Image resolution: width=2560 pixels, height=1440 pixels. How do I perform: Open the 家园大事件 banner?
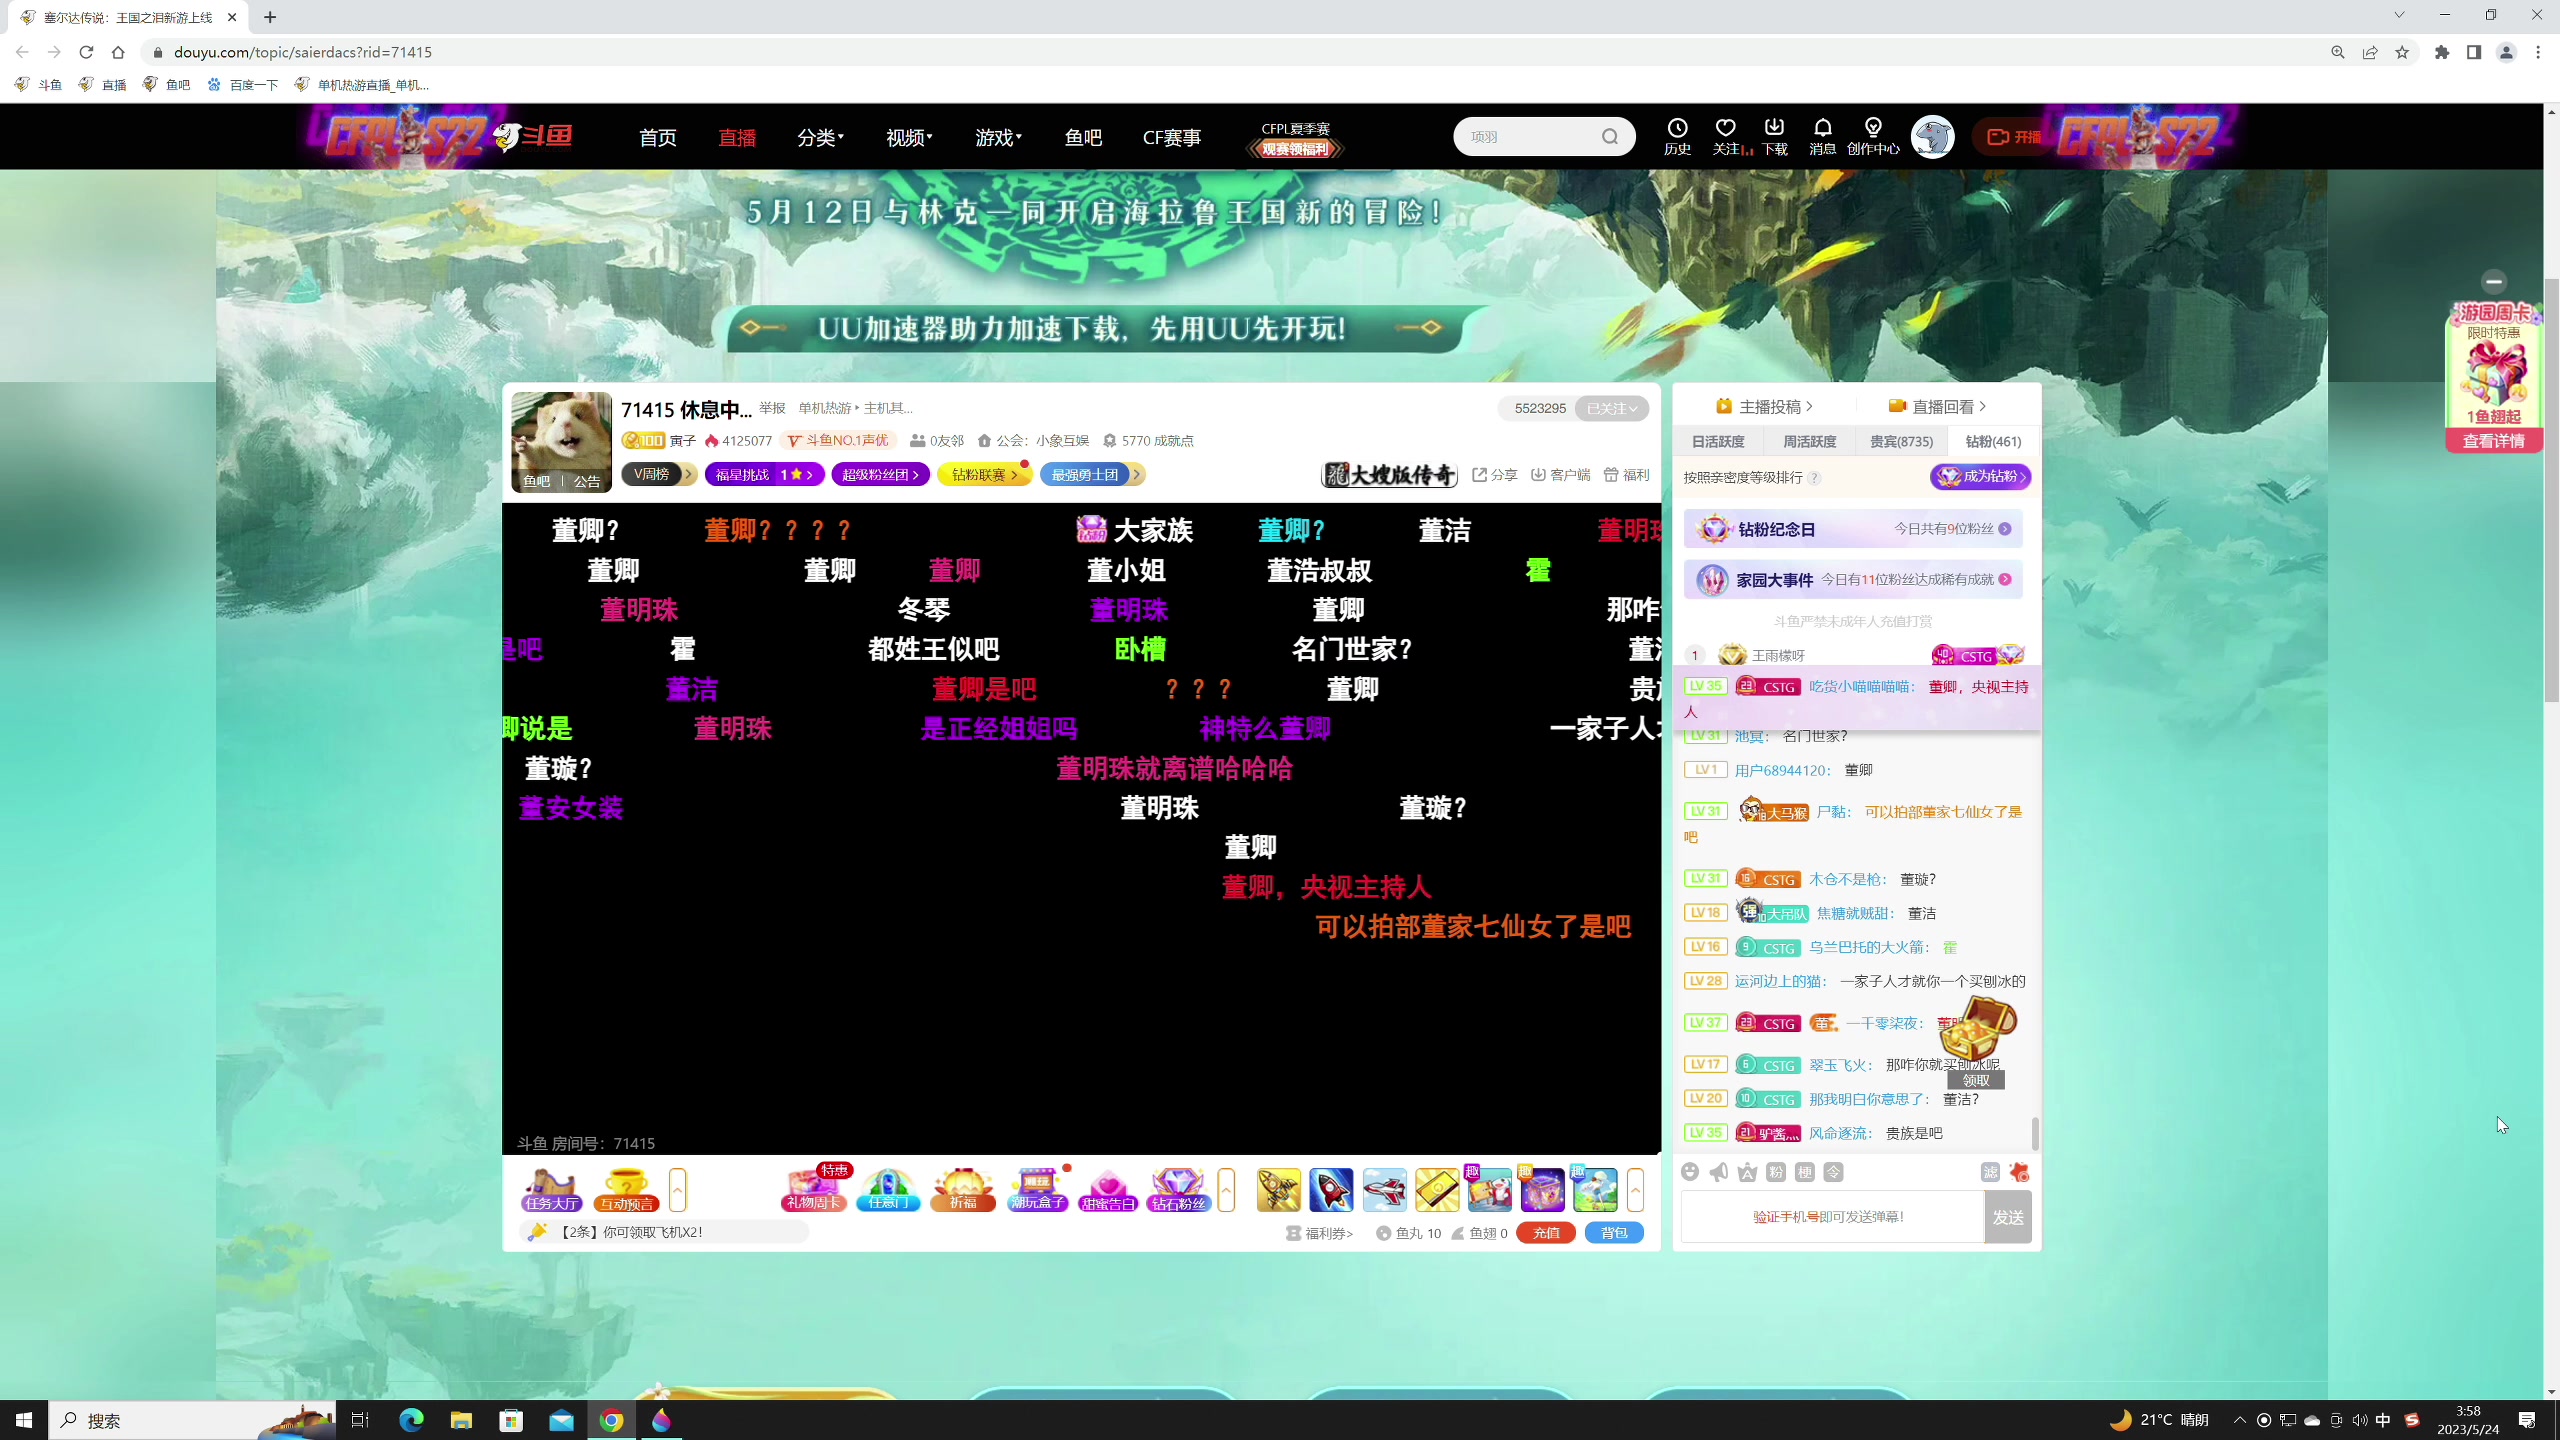(x=1853, y=580)
